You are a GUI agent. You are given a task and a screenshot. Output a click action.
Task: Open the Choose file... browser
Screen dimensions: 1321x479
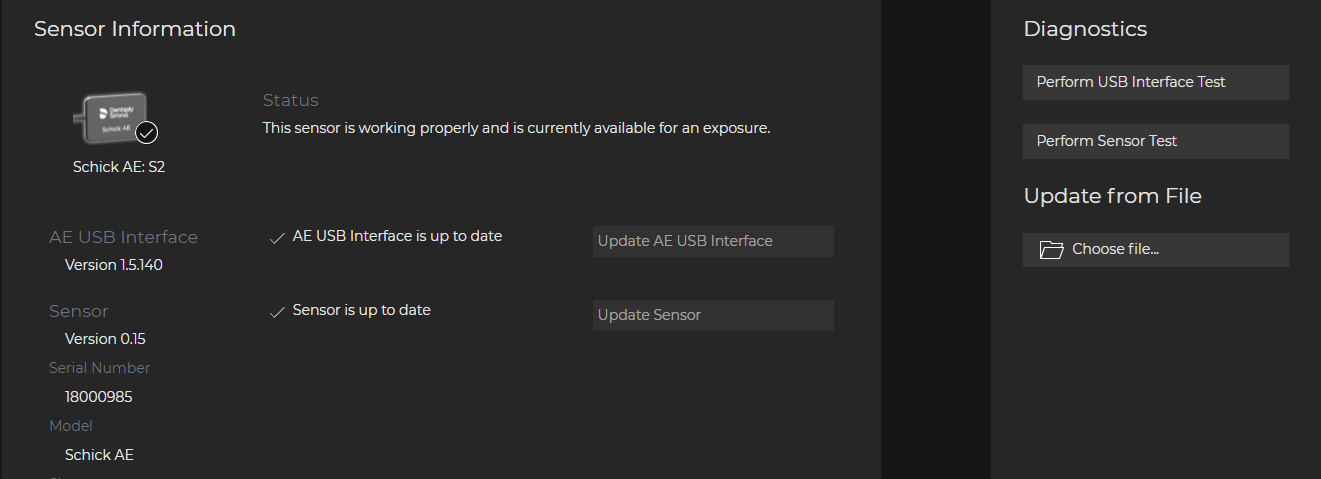(1155, 250)
